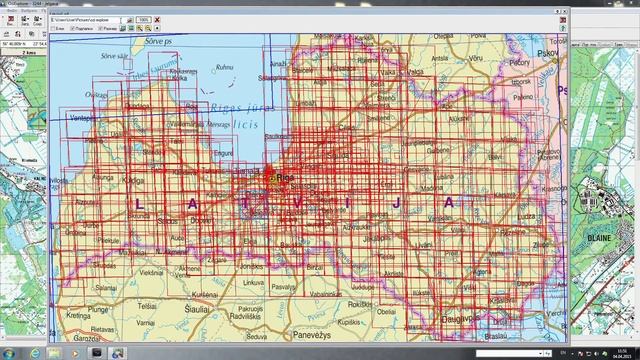
Task: Toggle the Подписи checkbox
Action: (73, 29)
